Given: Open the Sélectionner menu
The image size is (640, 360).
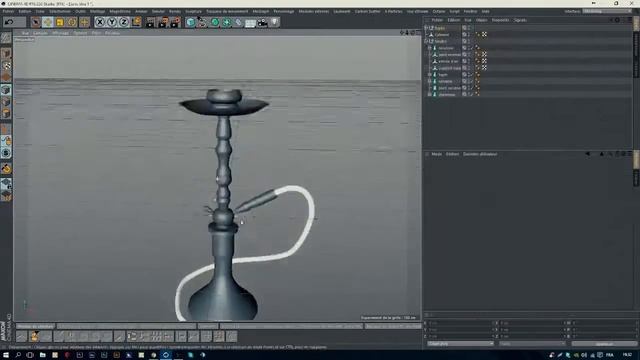Looking at the screenshot, I should [x=60, y=11].
